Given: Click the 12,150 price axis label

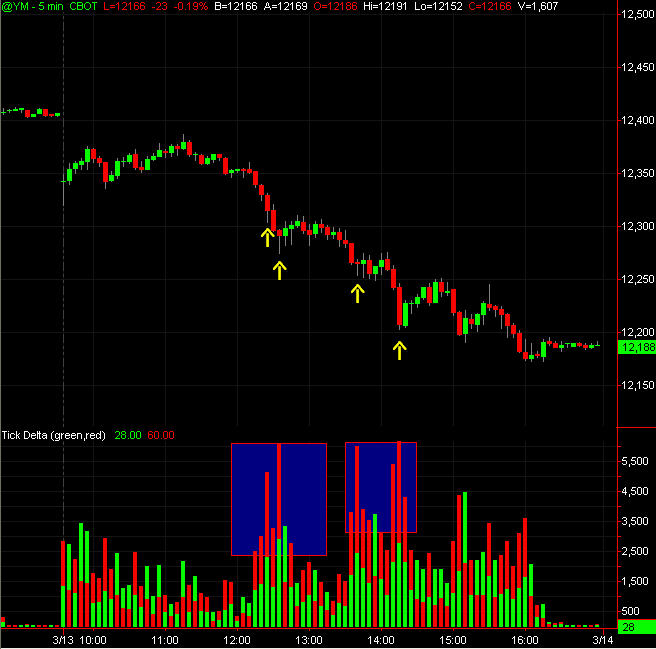Looking at the screenshot, I should pyautogui.click(x=638, y=385).
